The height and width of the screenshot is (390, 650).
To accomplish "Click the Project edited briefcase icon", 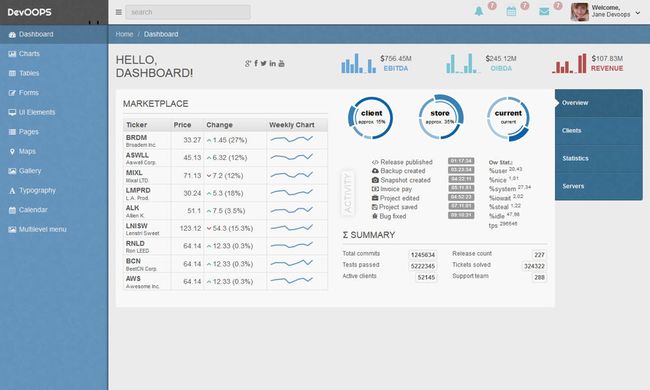I will [x=375, y=198].
